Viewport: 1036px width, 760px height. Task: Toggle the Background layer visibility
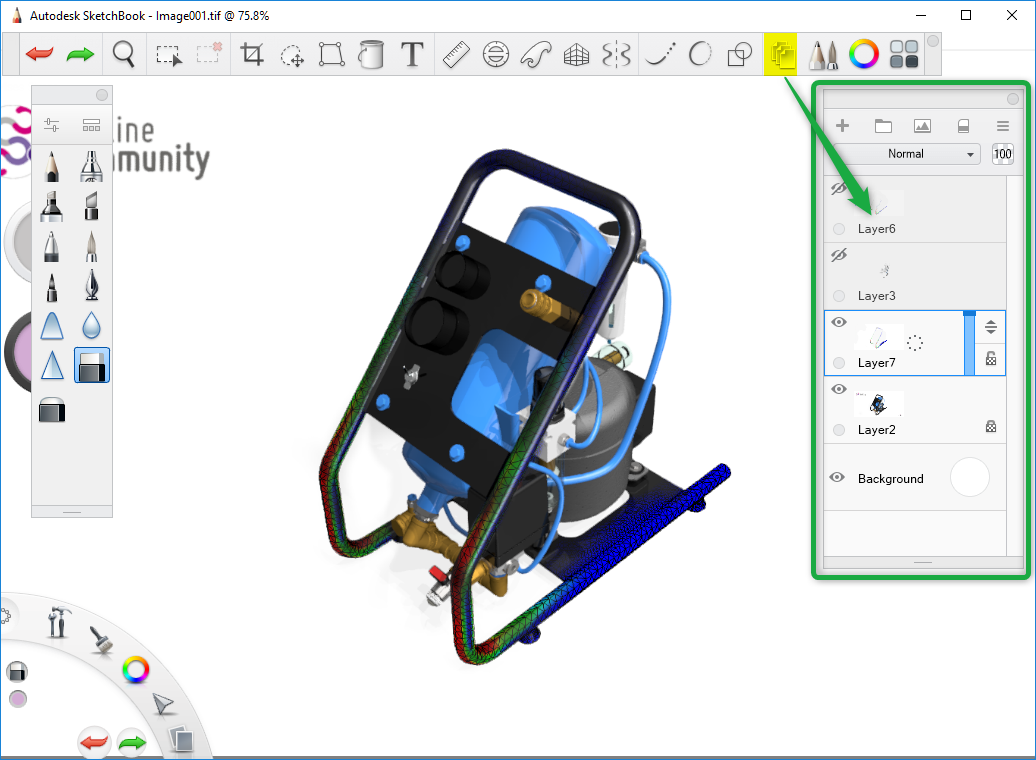pos(837,477)
